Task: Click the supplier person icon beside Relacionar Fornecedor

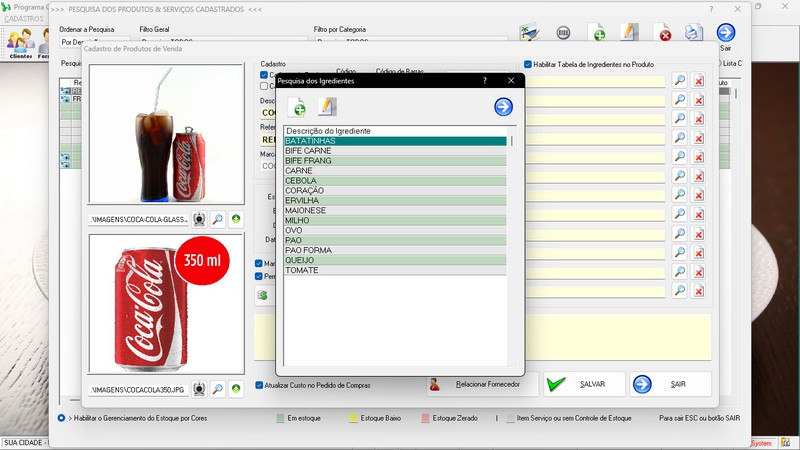Action: (x=435, y=384)
